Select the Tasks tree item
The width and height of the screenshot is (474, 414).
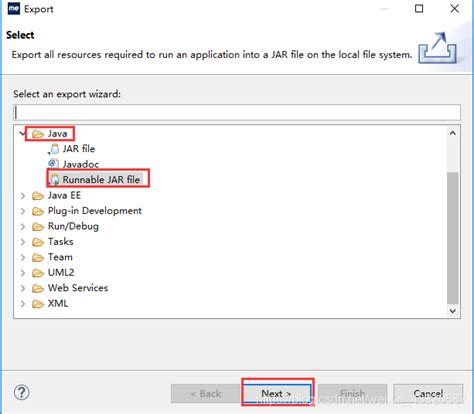tap(60, 242)
